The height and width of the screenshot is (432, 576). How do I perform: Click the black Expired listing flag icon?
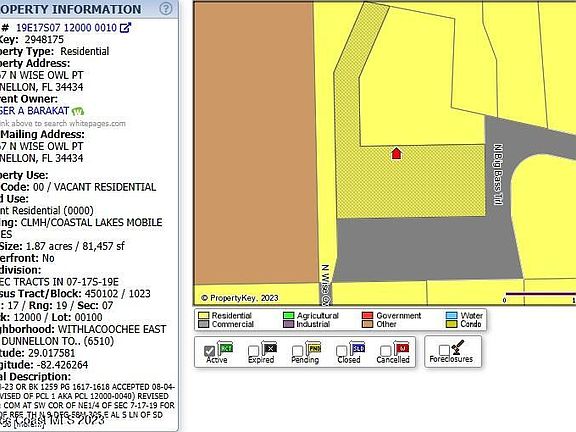(269, 348)
